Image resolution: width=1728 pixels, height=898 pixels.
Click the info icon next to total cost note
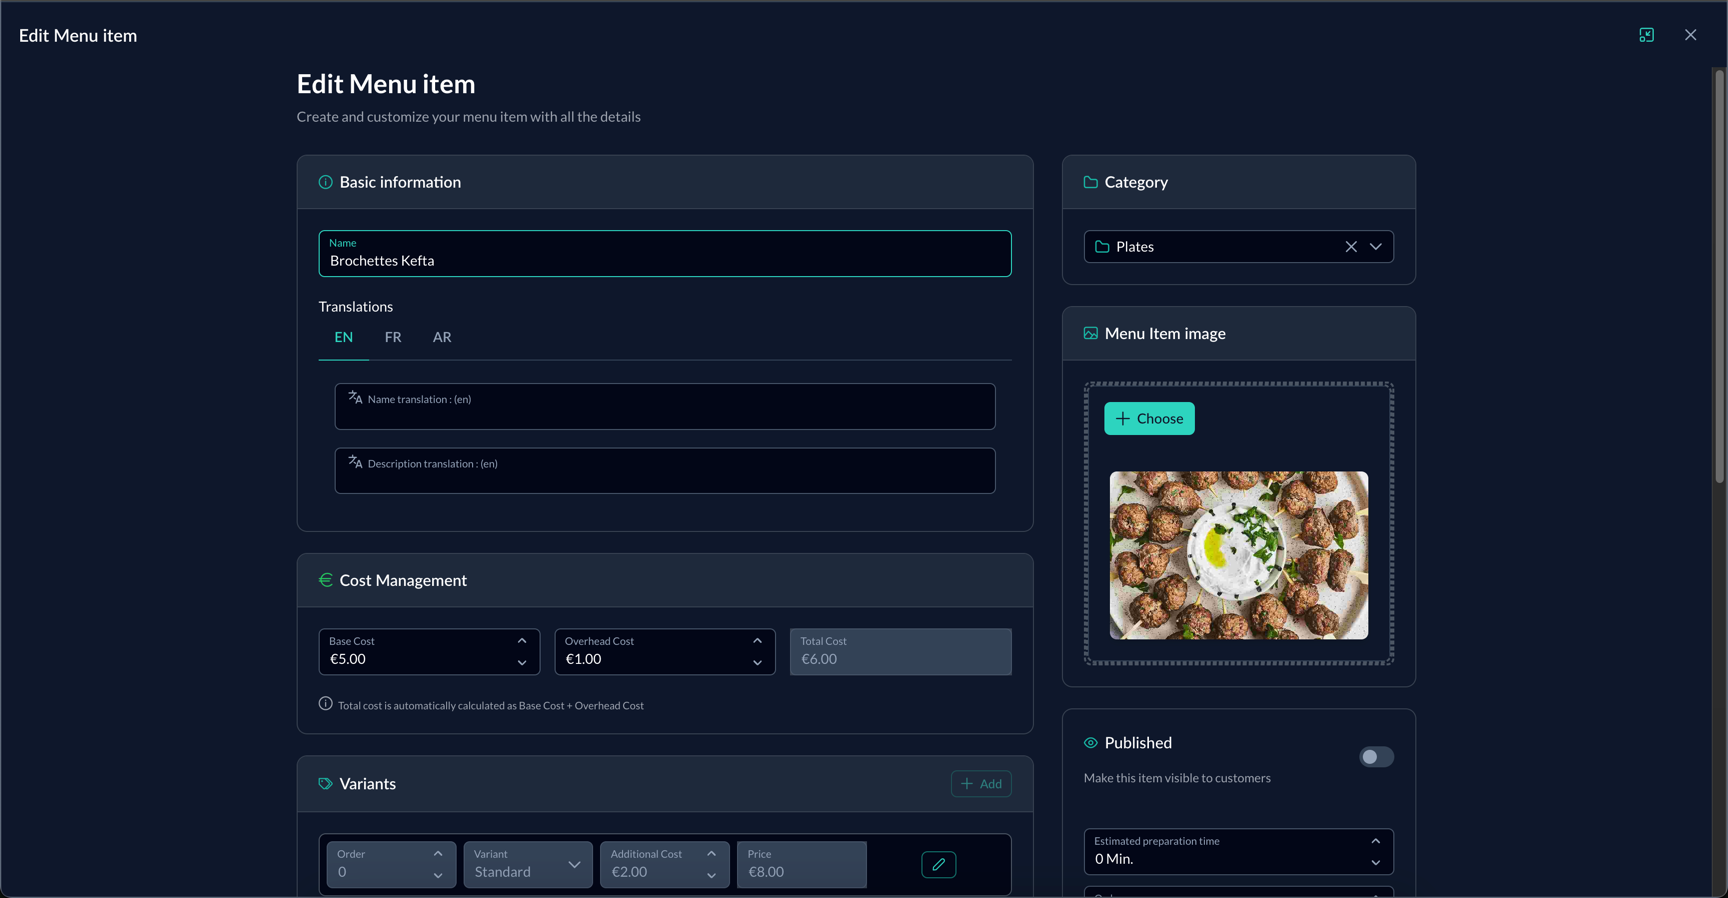(x=325, y=704)
